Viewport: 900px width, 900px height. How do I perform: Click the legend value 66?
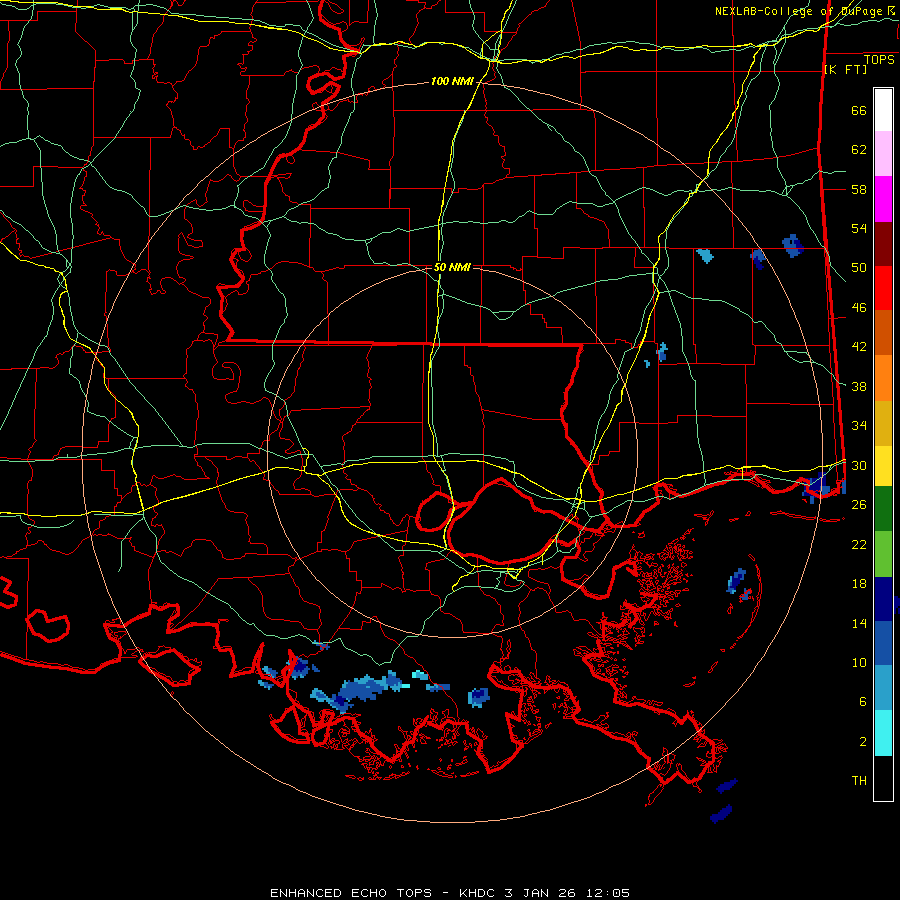click(859, 111)
